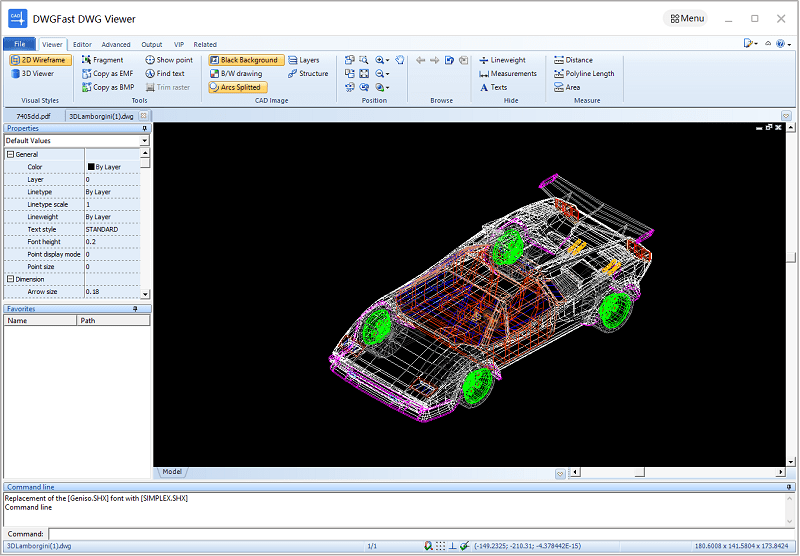Viewport: 800px width, 556px height.
Task: Click the green checkmark toggle in status bar
Action: click(464, 546)
